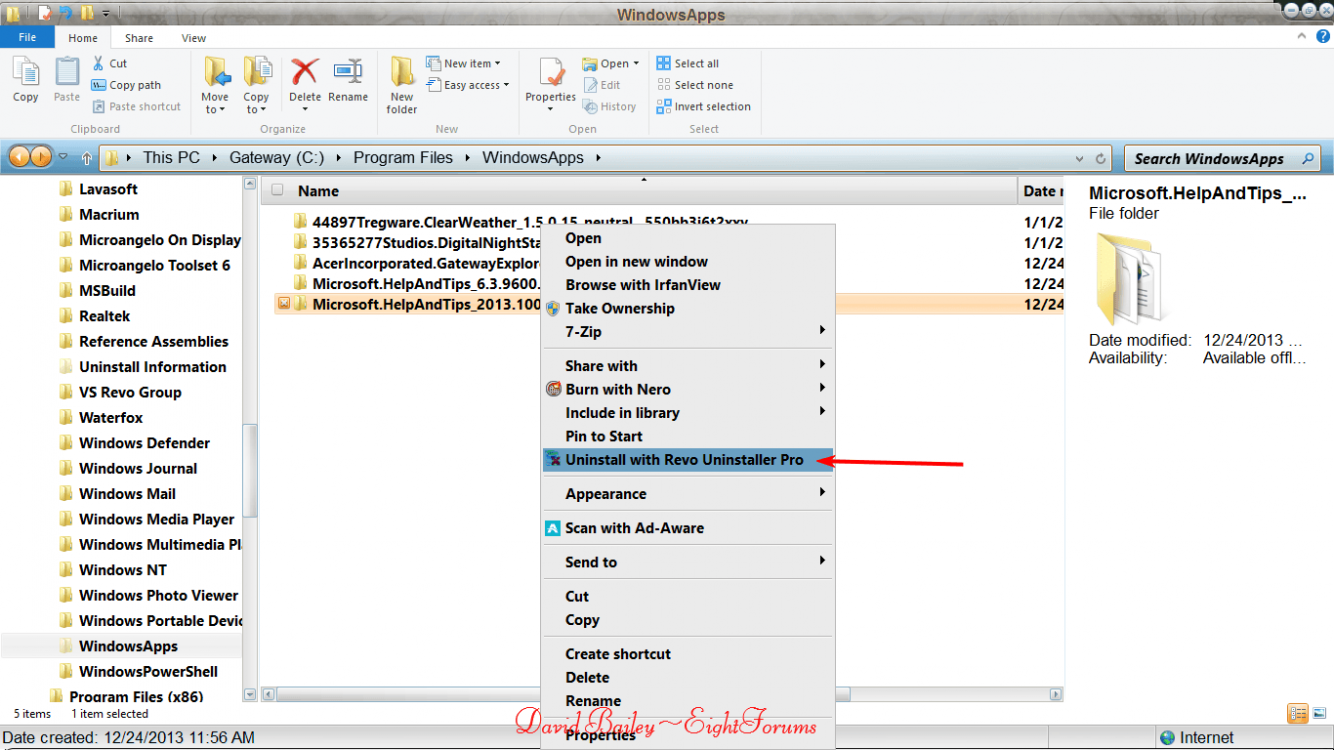1334x750 pixels.
Task: Click the Properties icon in ribbon
Action: tap(551, 74)
